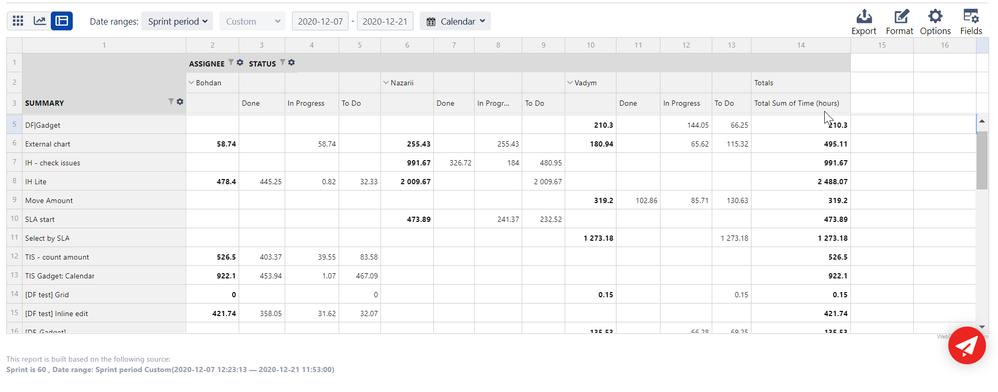Image resolution: width=998 pixels, height=392 pixels.
Task: Filter the ASSIGNEE field with funnel icon
Action: point(231,63)
